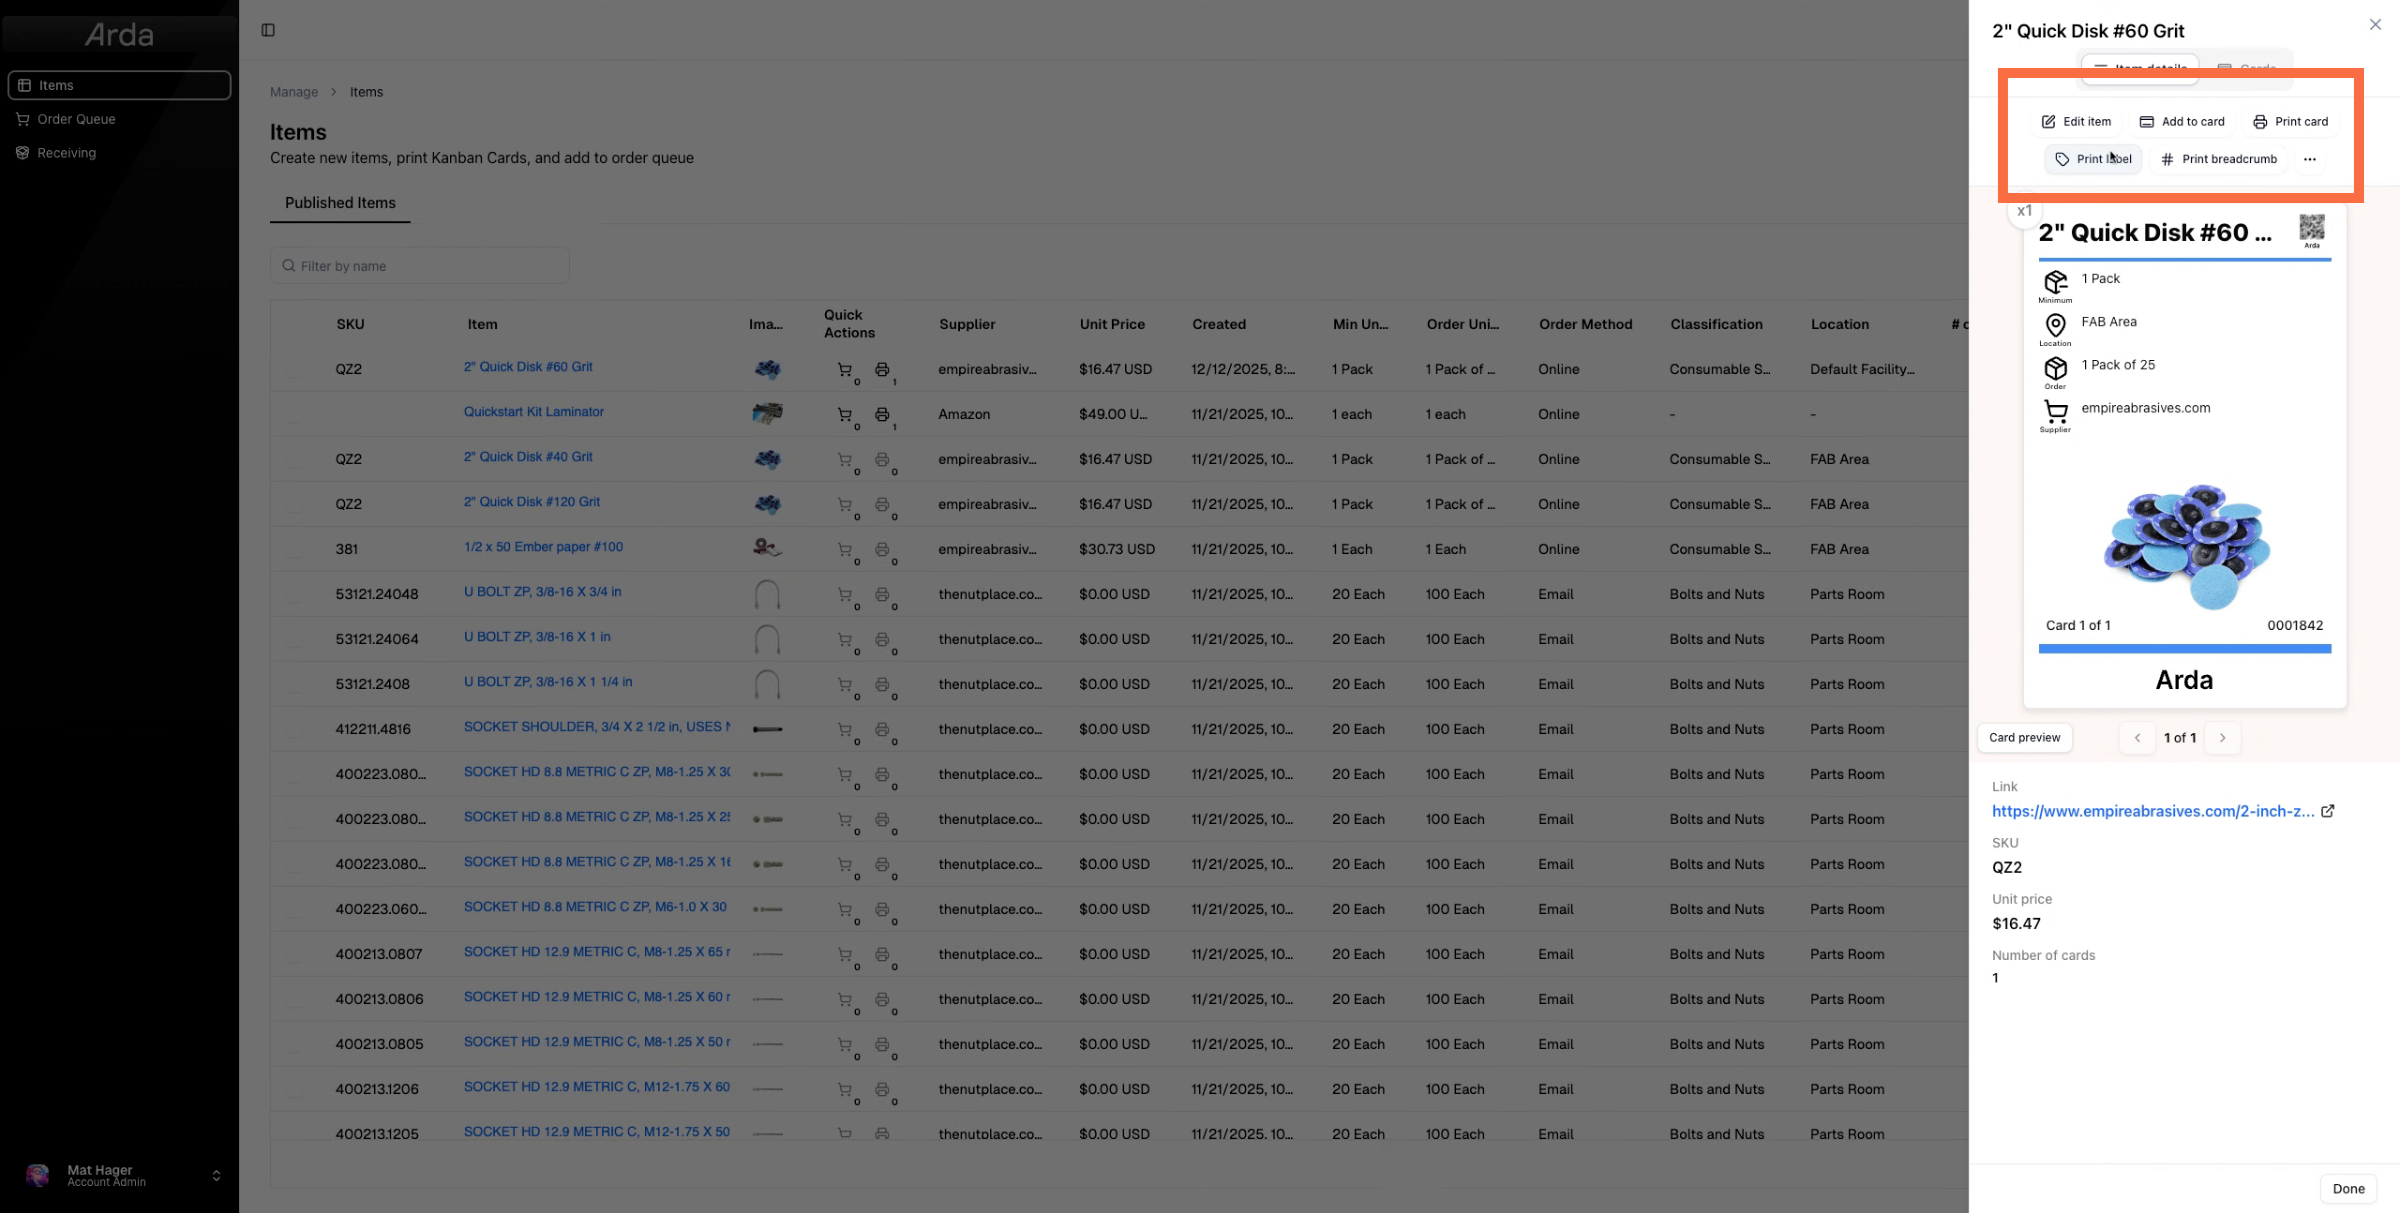Screen dimensions: 2400x1213
Task: Open the Order Queue page
Action: tap(119, 119)
